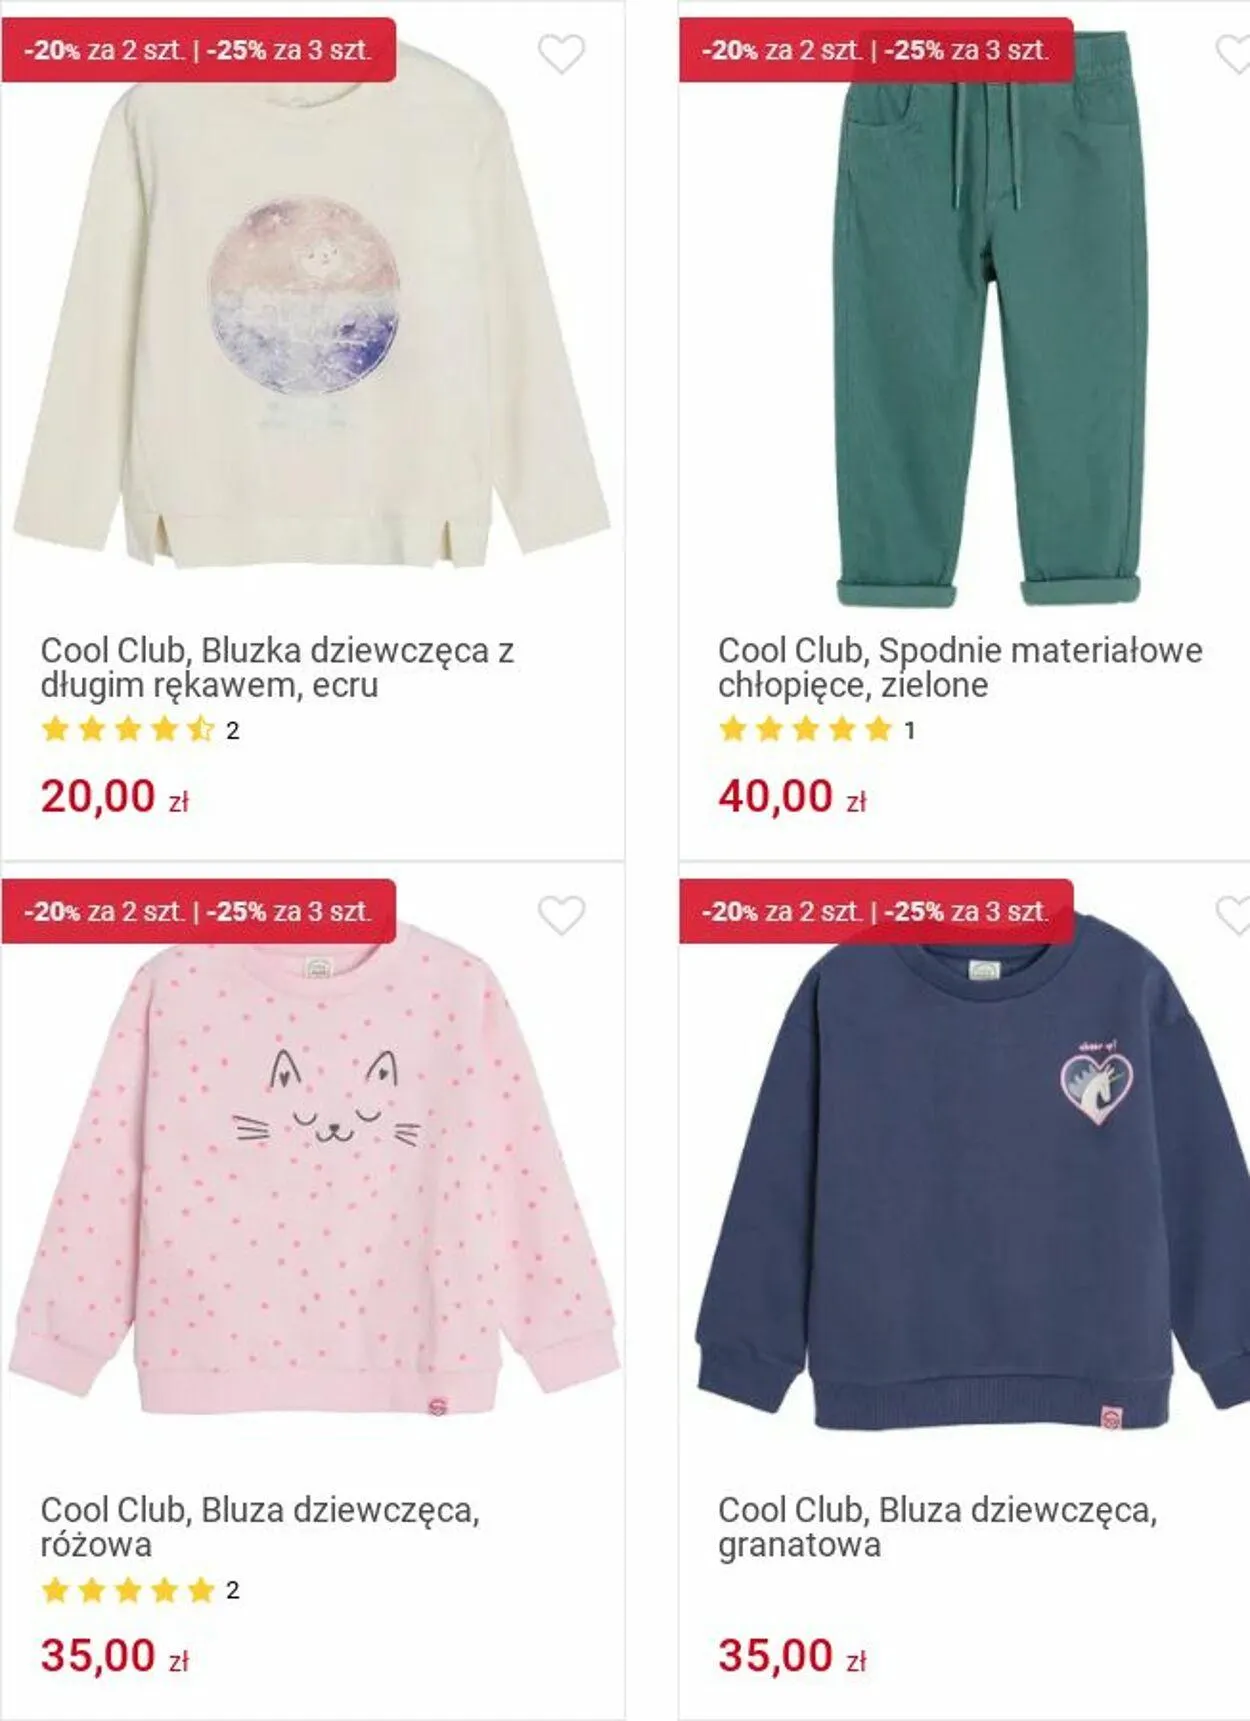Open link Bluzka dziewczęca z długim rękawem, ecru
The width and height of the screenshot is (1250, 1721).
(277, 667)
